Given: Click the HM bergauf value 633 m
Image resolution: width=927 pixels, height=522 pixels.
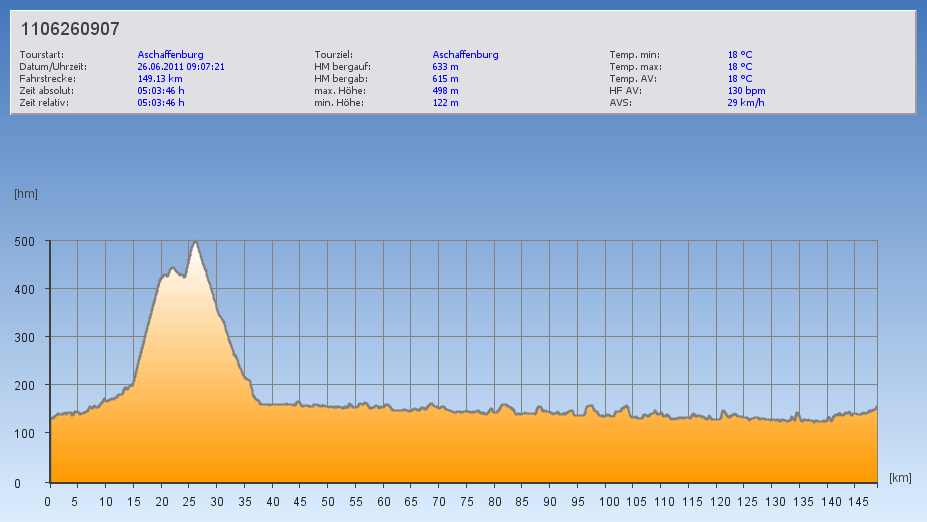Looking at the screenshot, I should click(445, 67).
